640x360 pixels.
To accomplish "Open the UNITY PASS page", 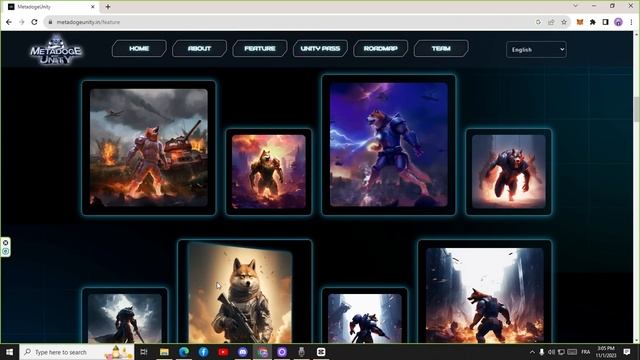I will pos(320,49).
